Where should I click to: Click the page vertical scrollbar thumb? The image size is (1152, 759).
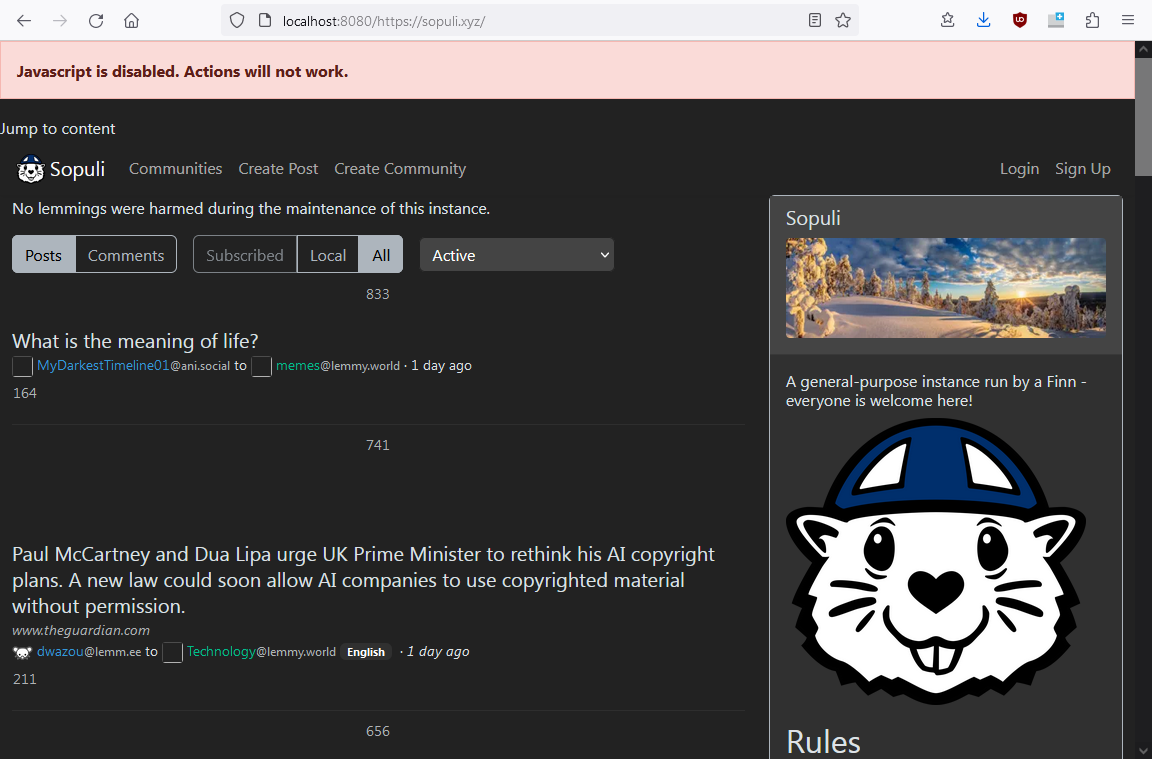click(x=1143, y=116)
